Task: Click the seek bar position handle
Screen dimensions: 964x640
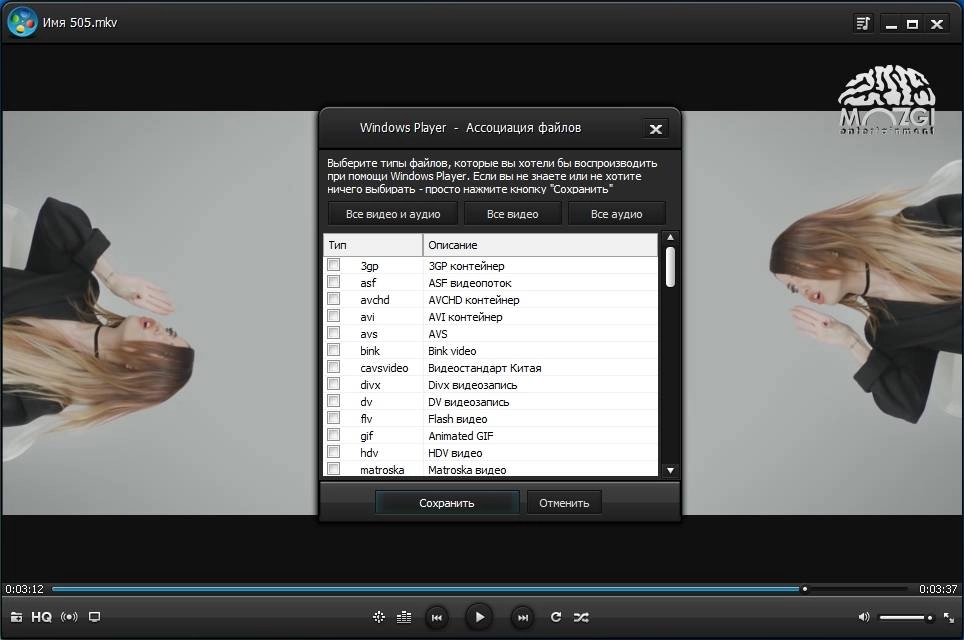Action: pos(804,589)
